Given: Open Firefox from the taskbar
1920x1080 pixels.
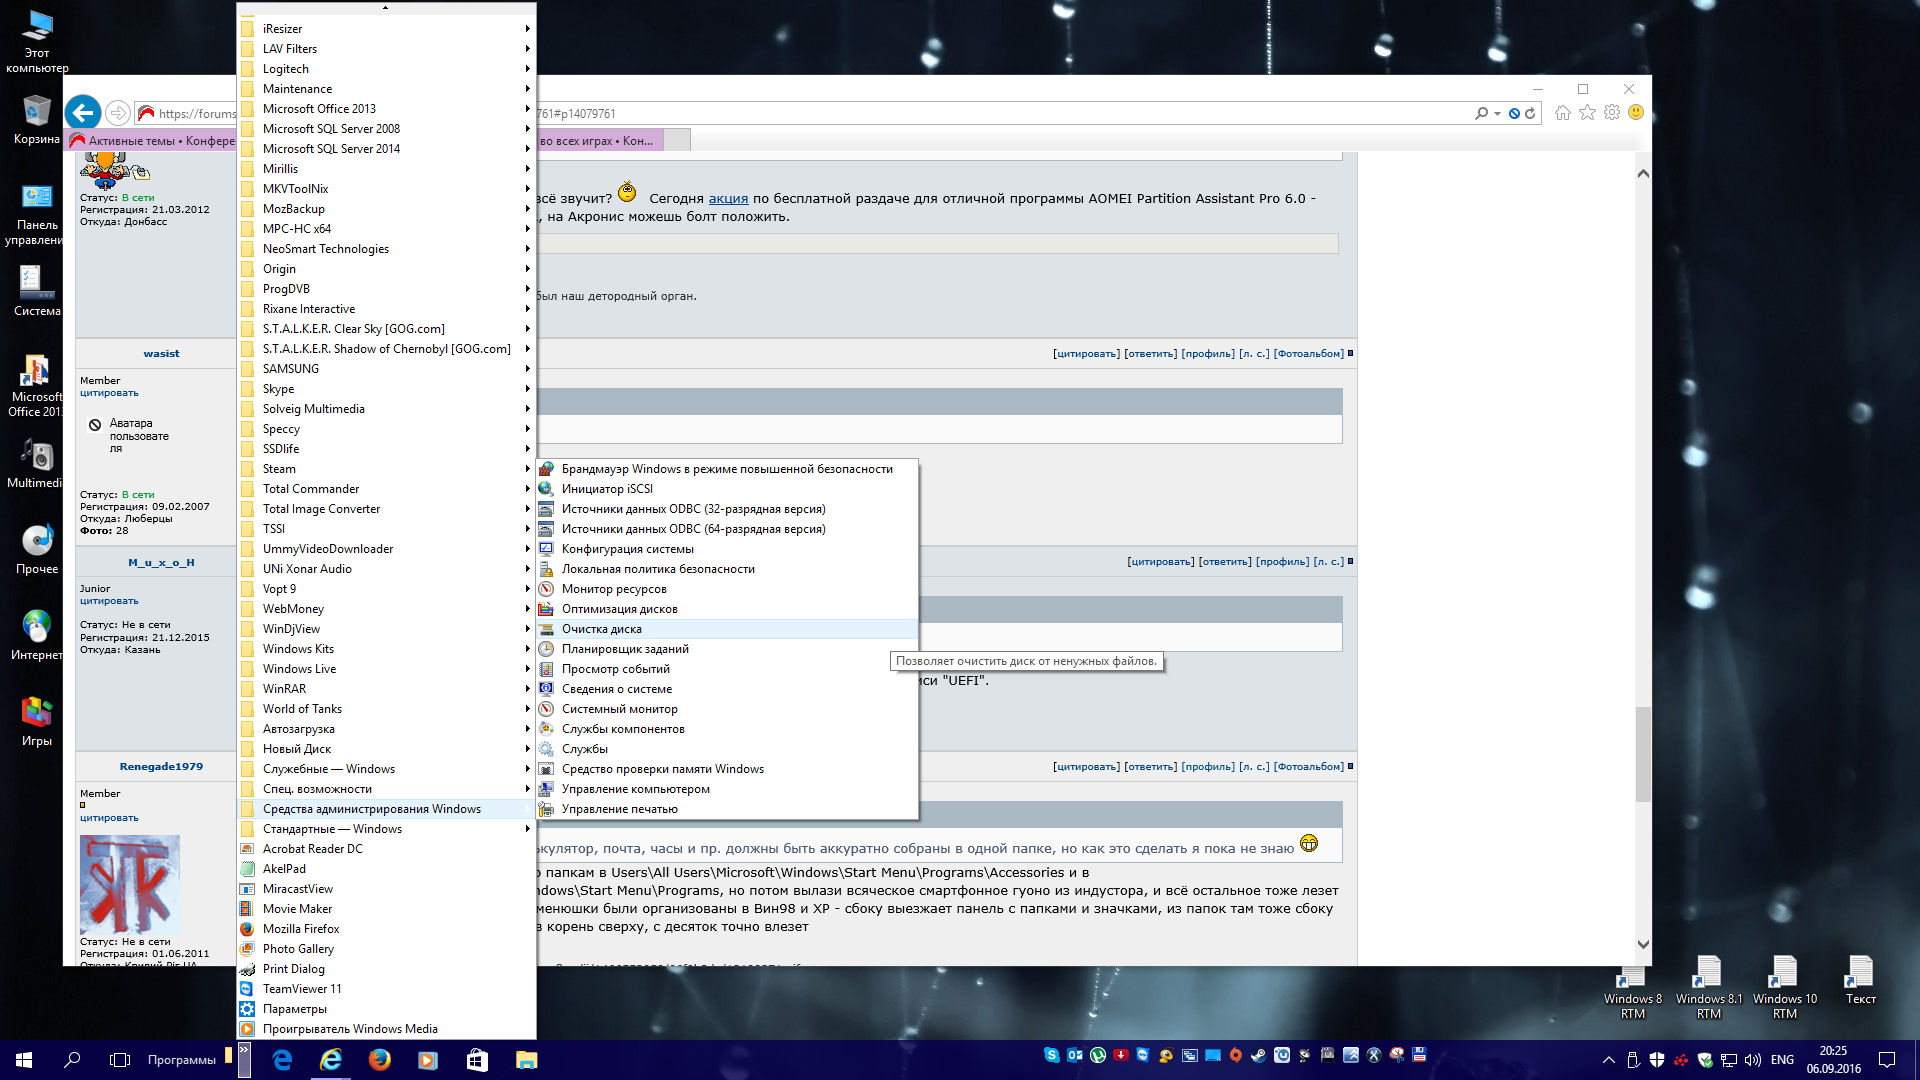Looking at the screenshot, I should (379, 1060).
